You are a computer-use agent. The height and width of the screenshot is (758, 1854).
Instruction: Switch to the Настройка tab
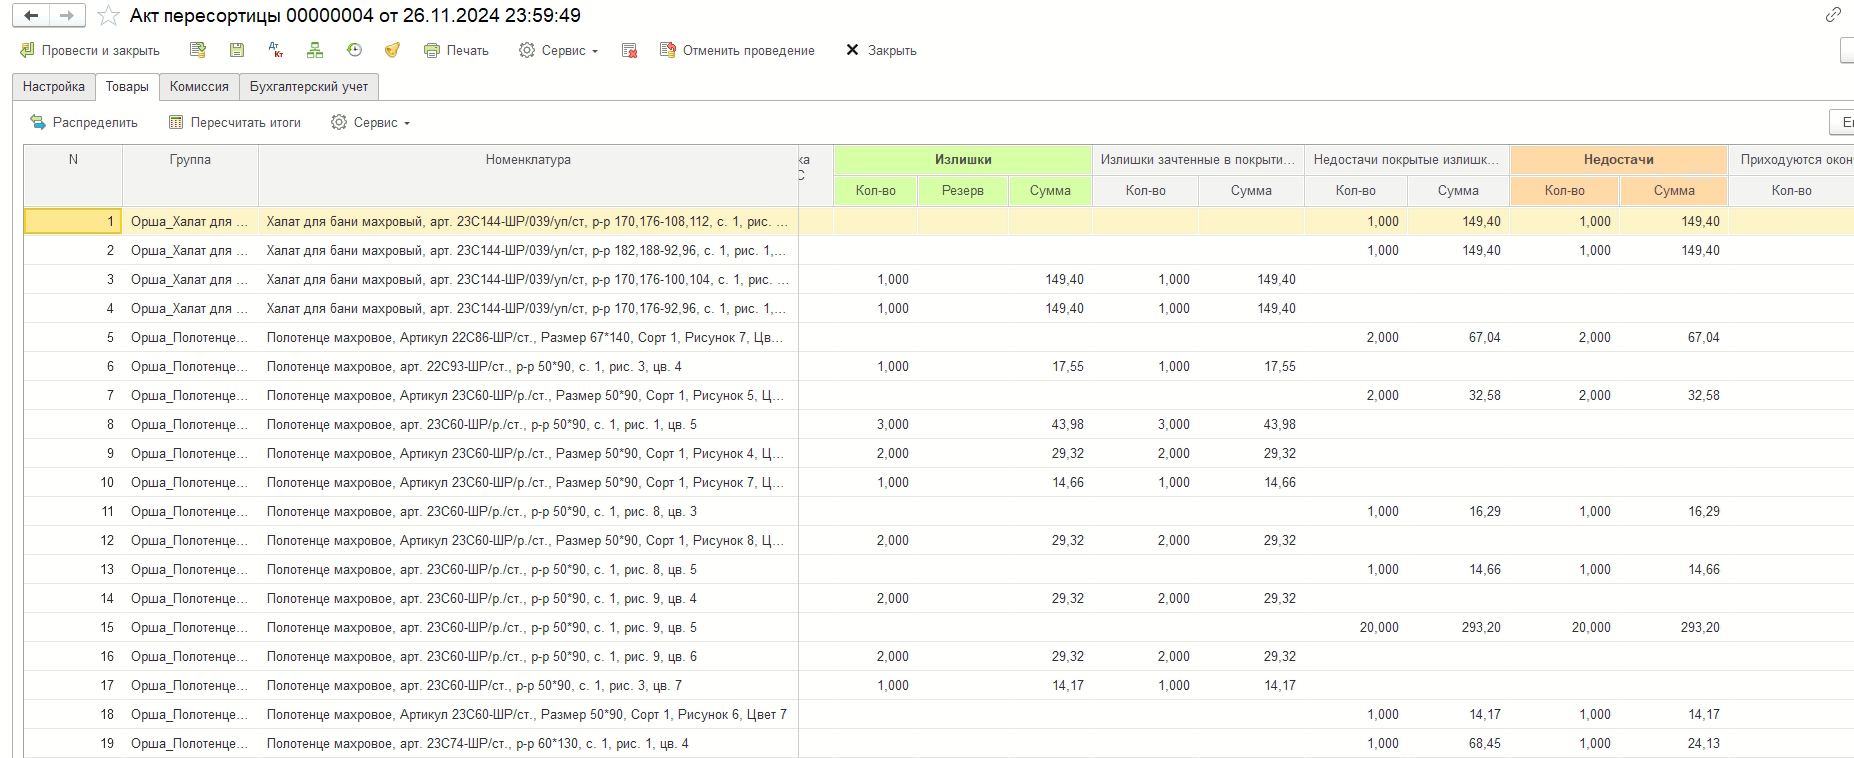(54, 87)
